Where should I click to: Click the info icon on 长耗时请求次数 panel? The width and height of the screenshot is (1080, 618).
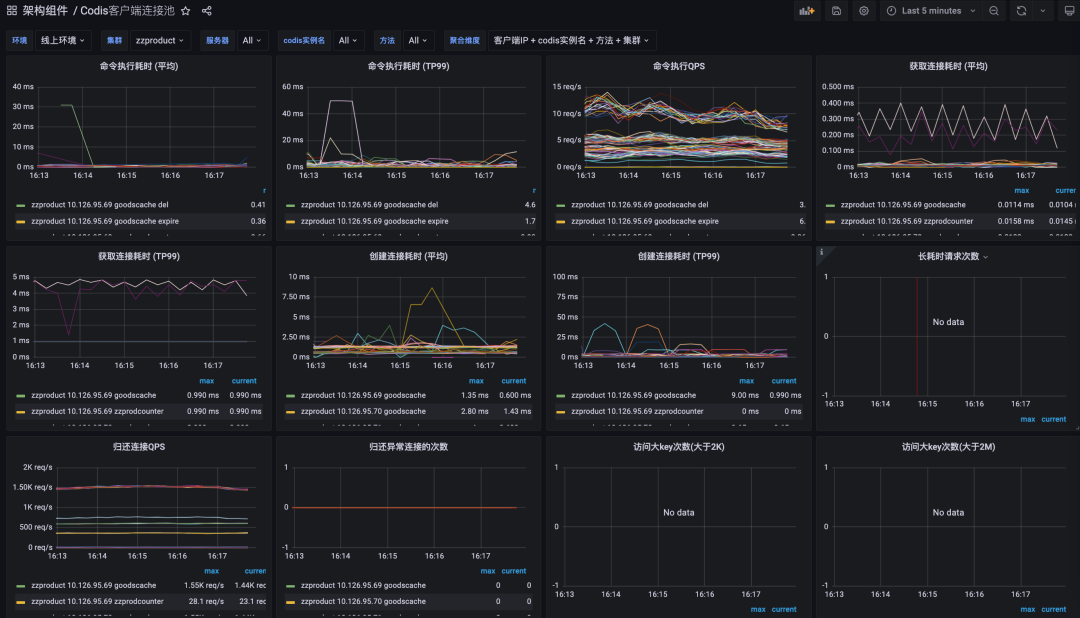click(821, 252)
